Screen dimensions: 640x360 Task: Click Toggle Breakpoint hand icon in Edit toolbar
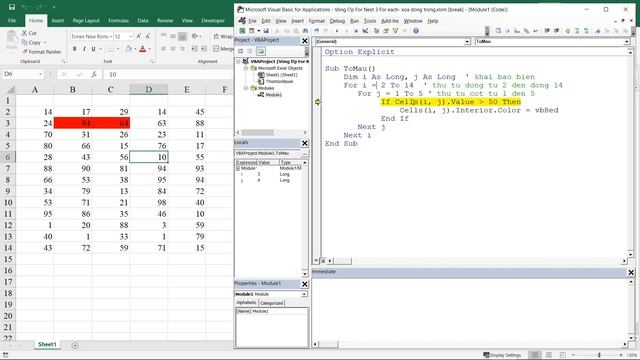pos(567,31)
